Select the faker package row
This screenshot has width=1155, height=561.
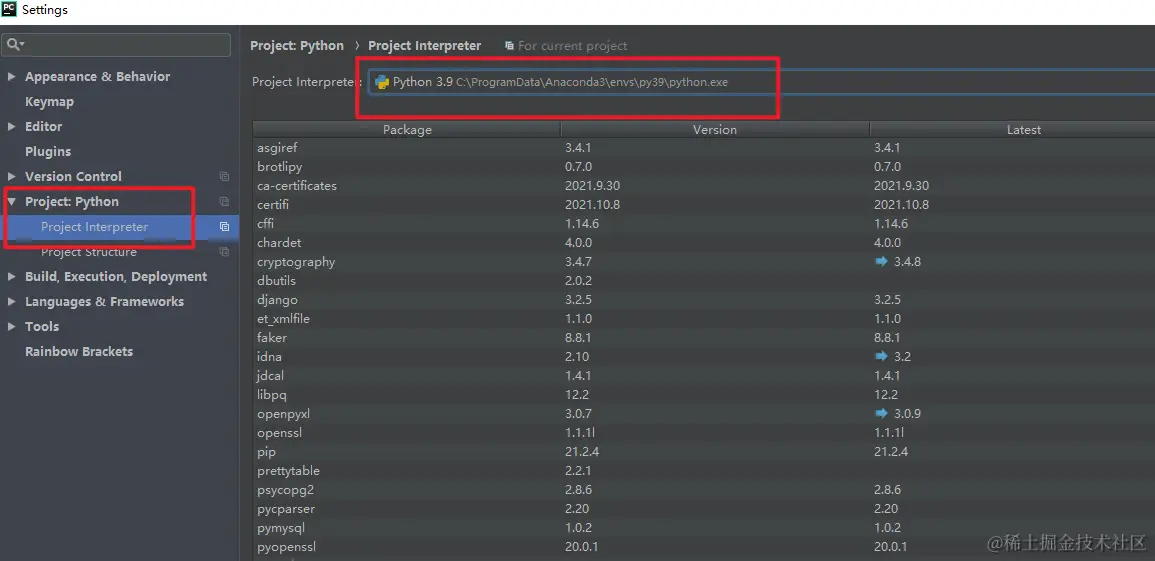click(x=703, y=338)
